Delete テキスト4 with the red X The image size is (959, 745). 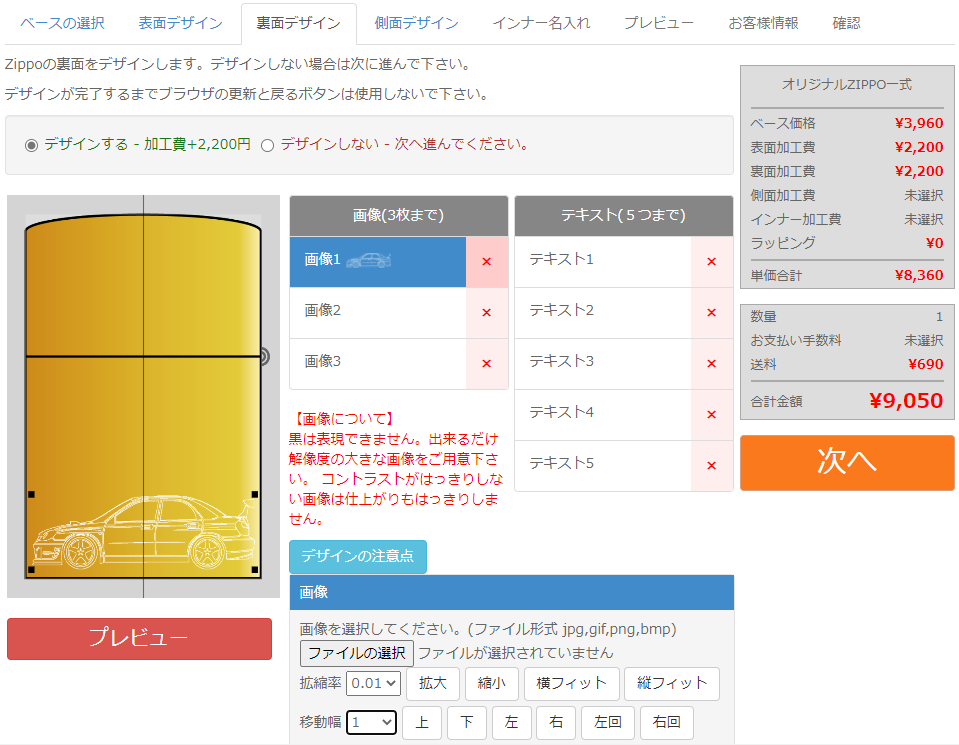click(x=712, y=415)
